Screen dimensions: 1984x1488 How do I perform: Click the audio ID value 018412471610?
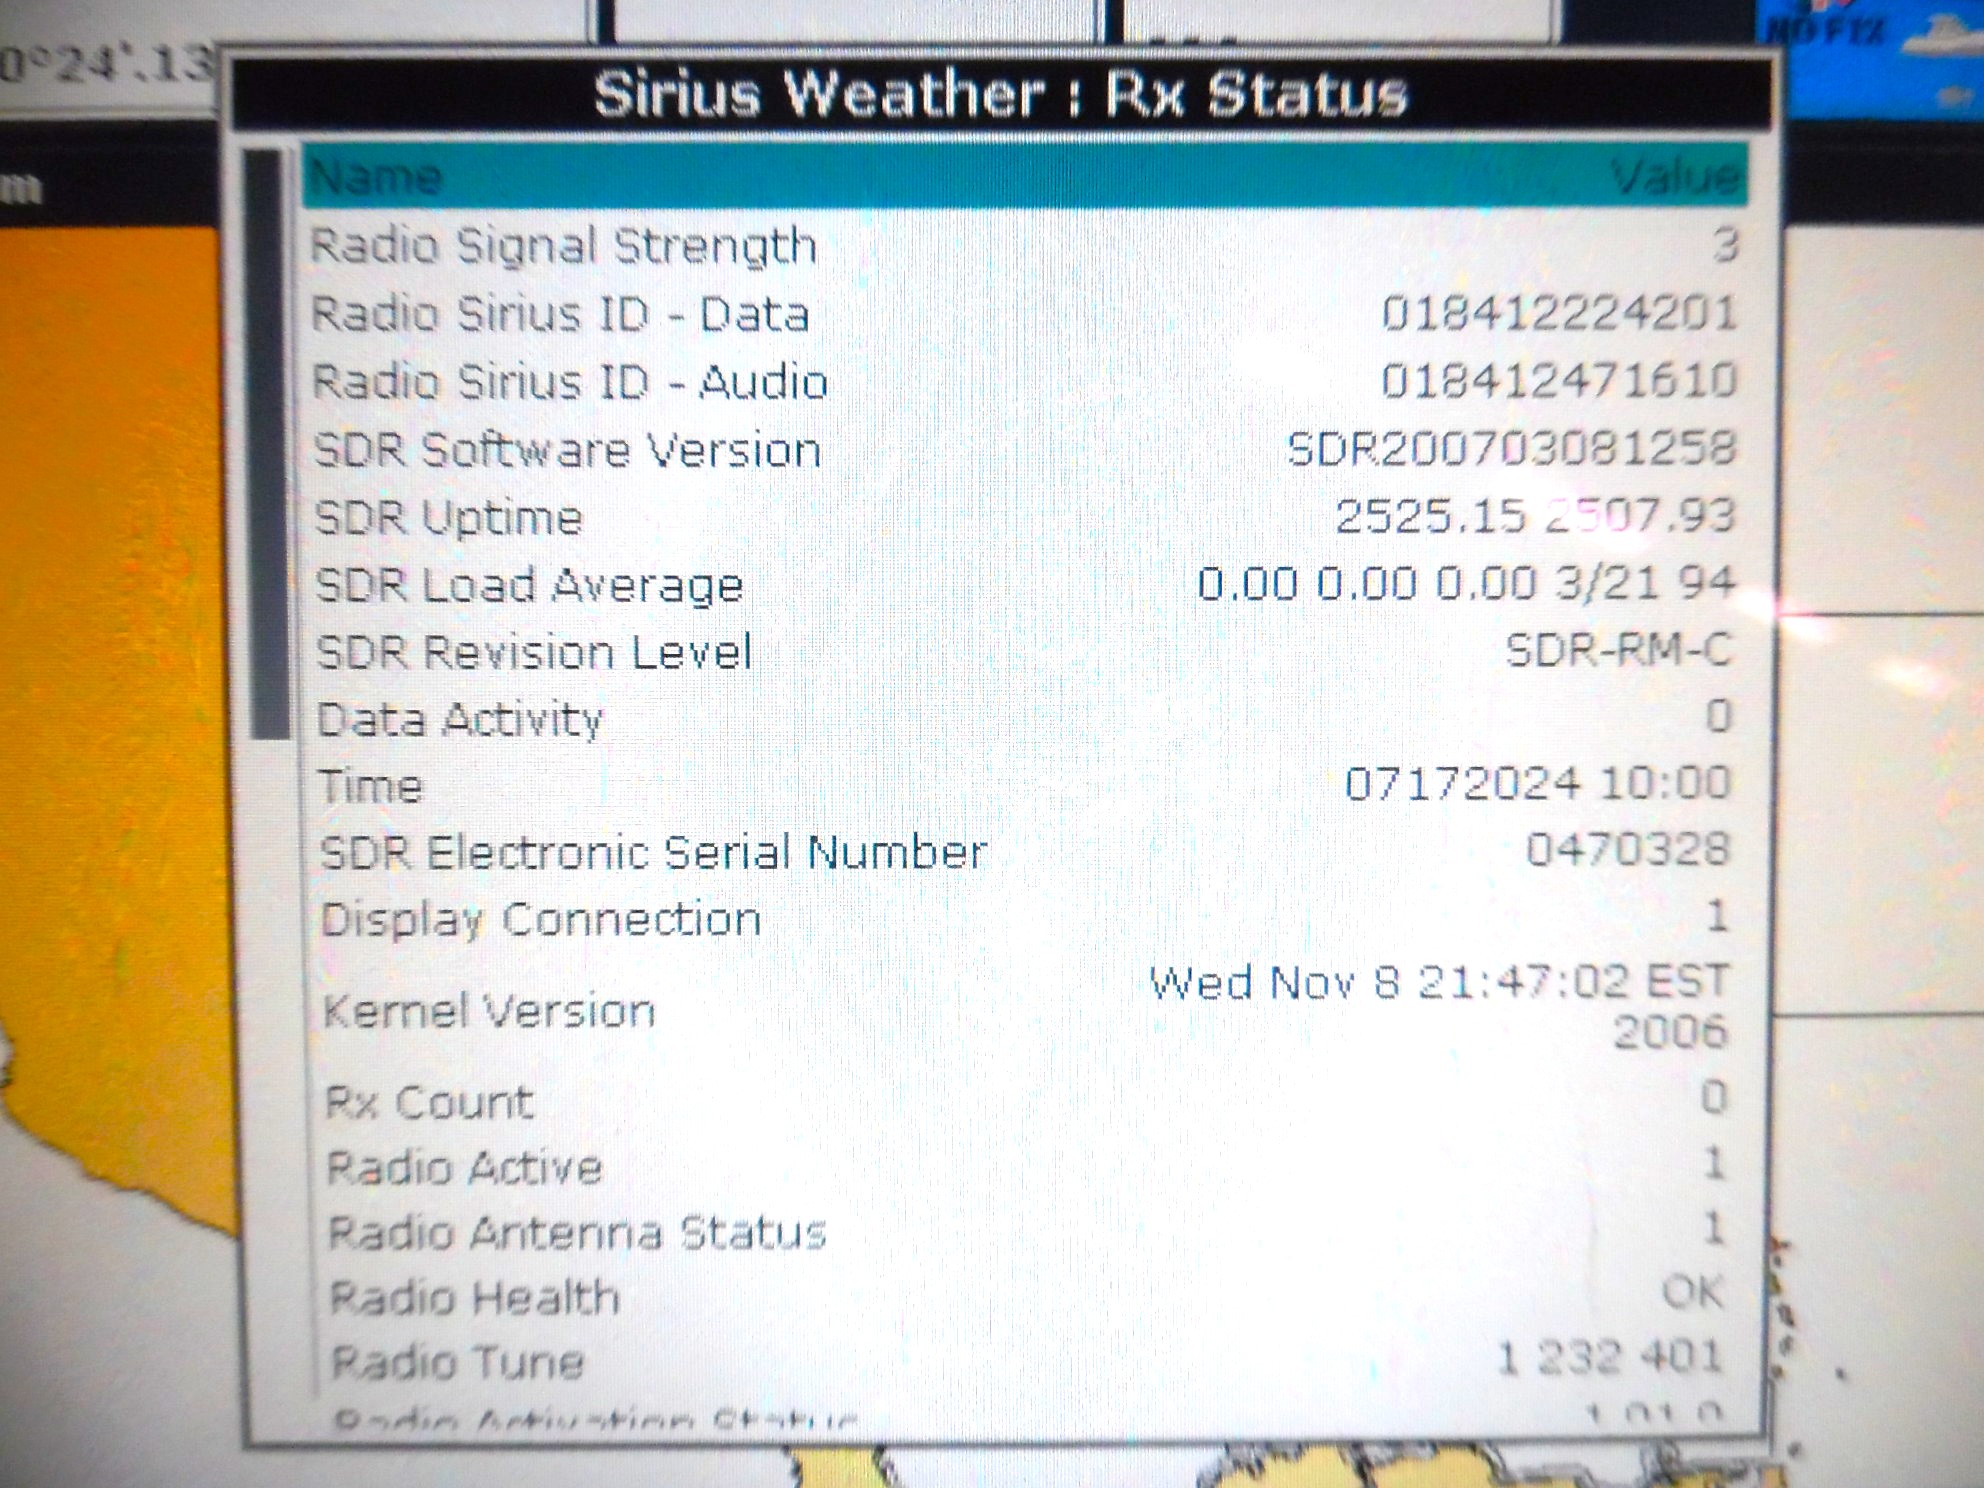[x=1559, y=381]
